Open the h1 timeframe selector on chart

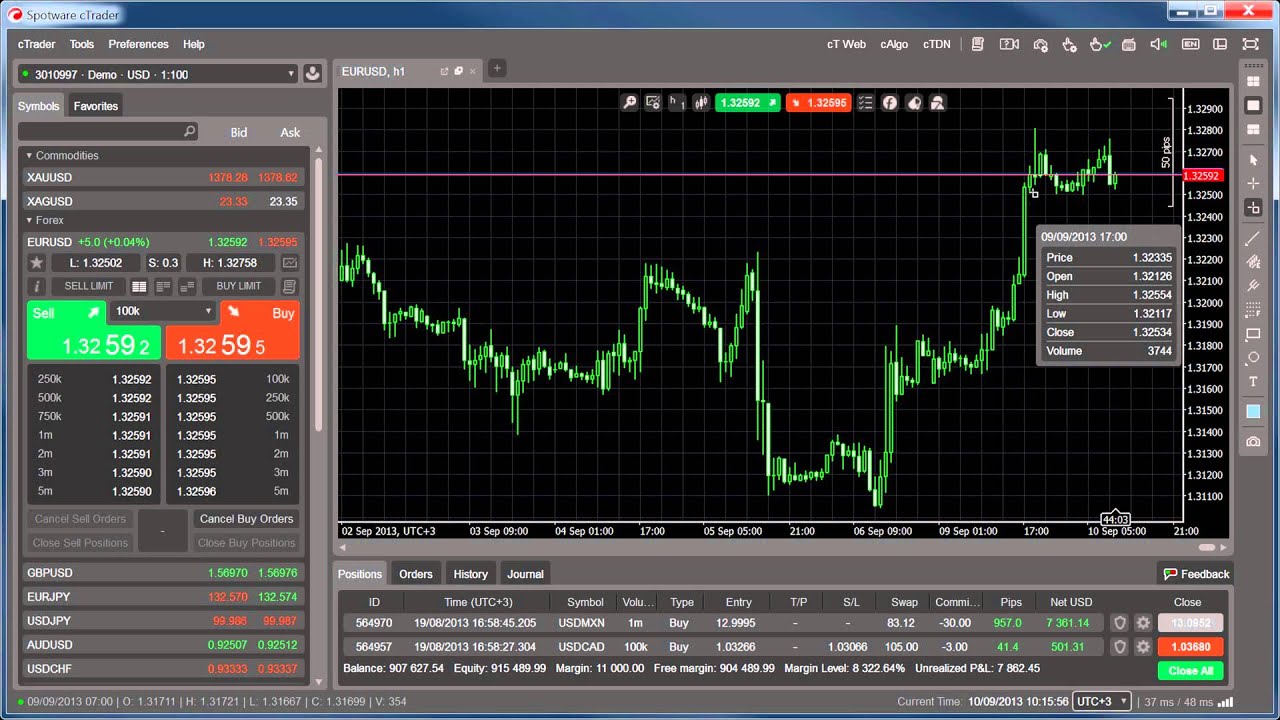click(x=678, y=102)
